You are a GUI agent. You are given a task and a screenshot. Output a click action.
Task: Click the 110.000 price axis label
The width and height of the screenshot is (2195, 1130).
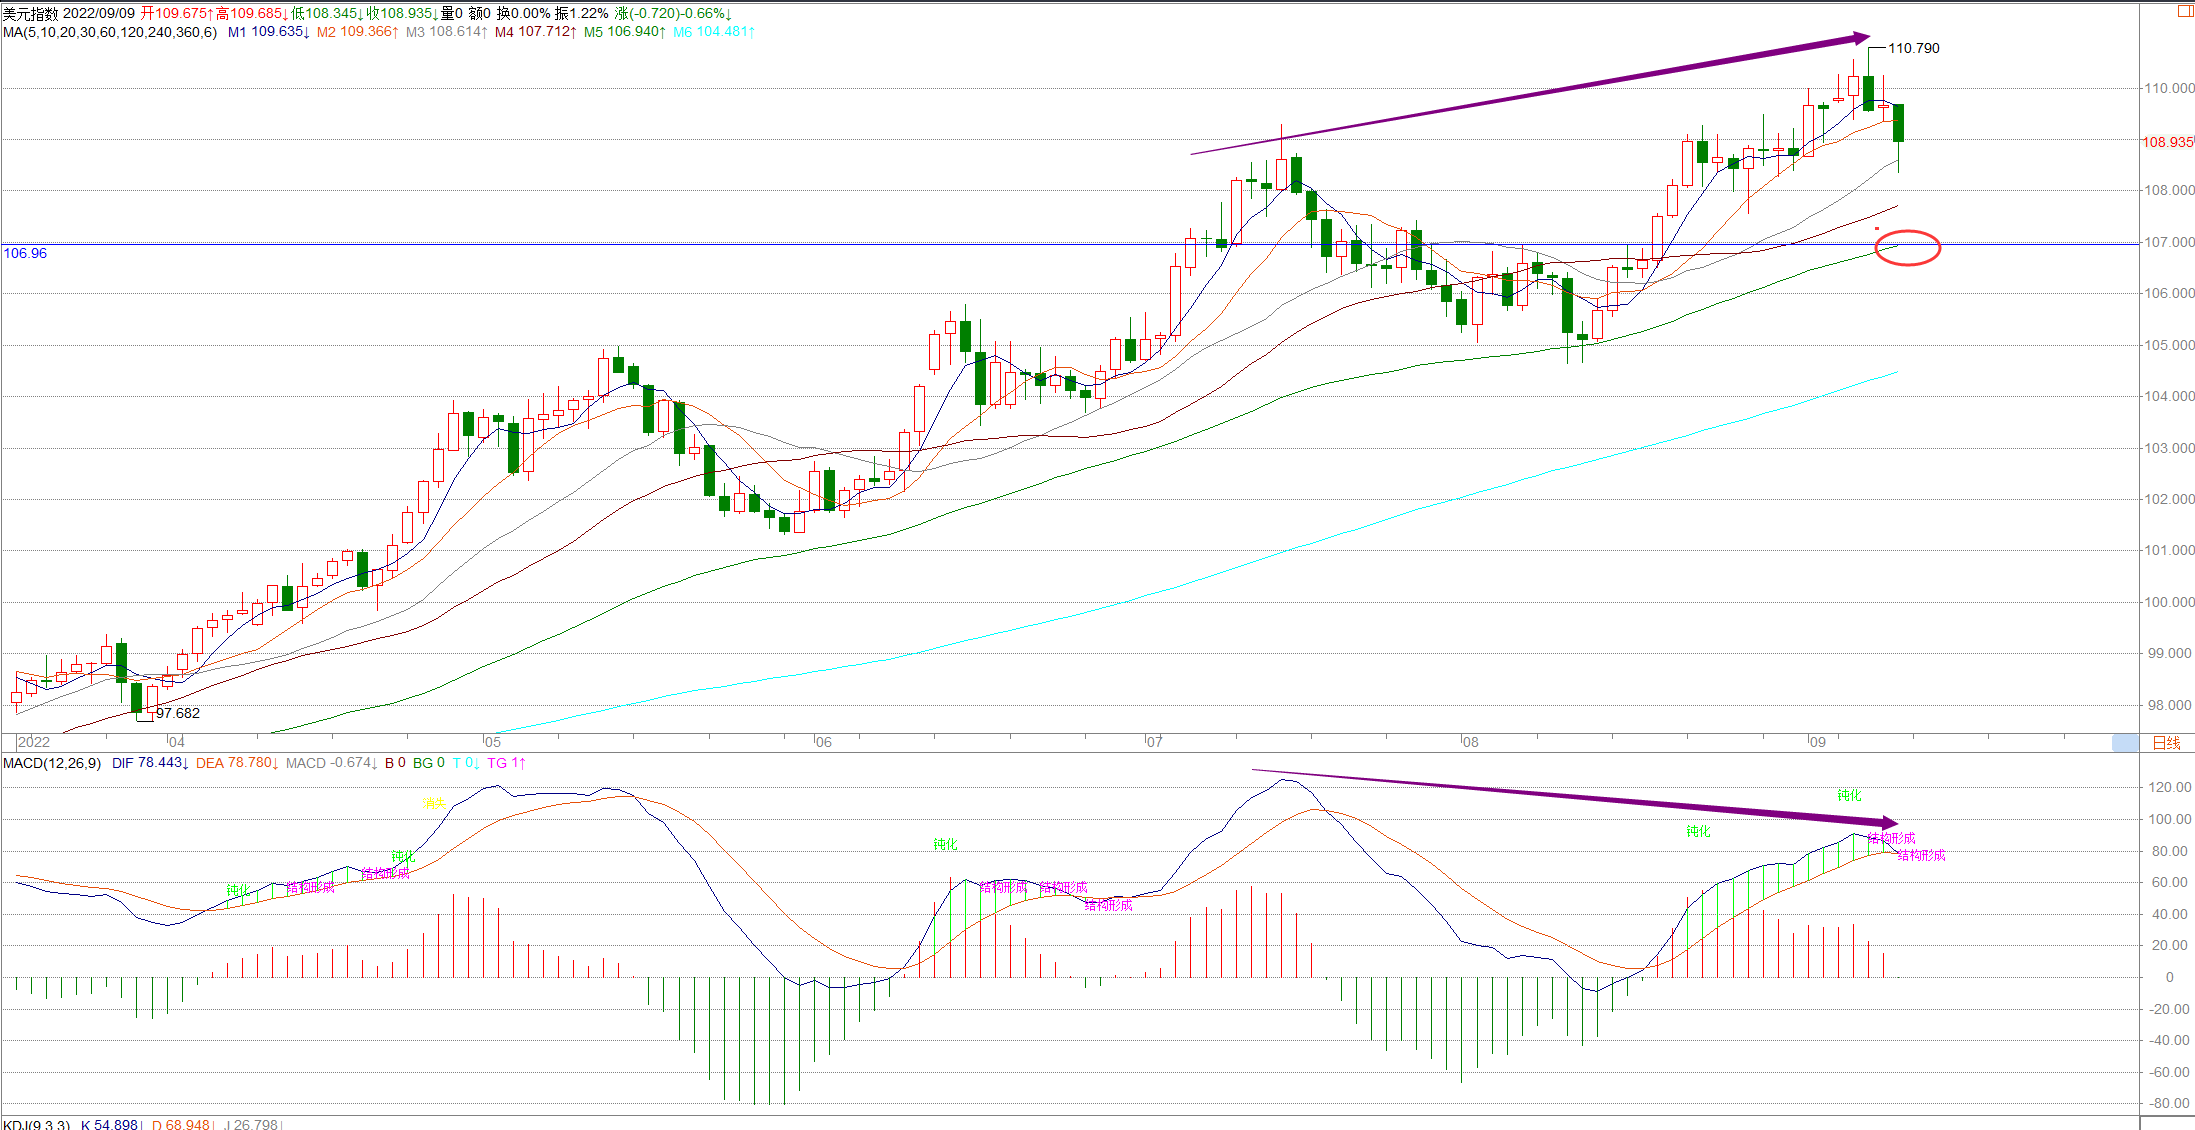point(2169,88)
